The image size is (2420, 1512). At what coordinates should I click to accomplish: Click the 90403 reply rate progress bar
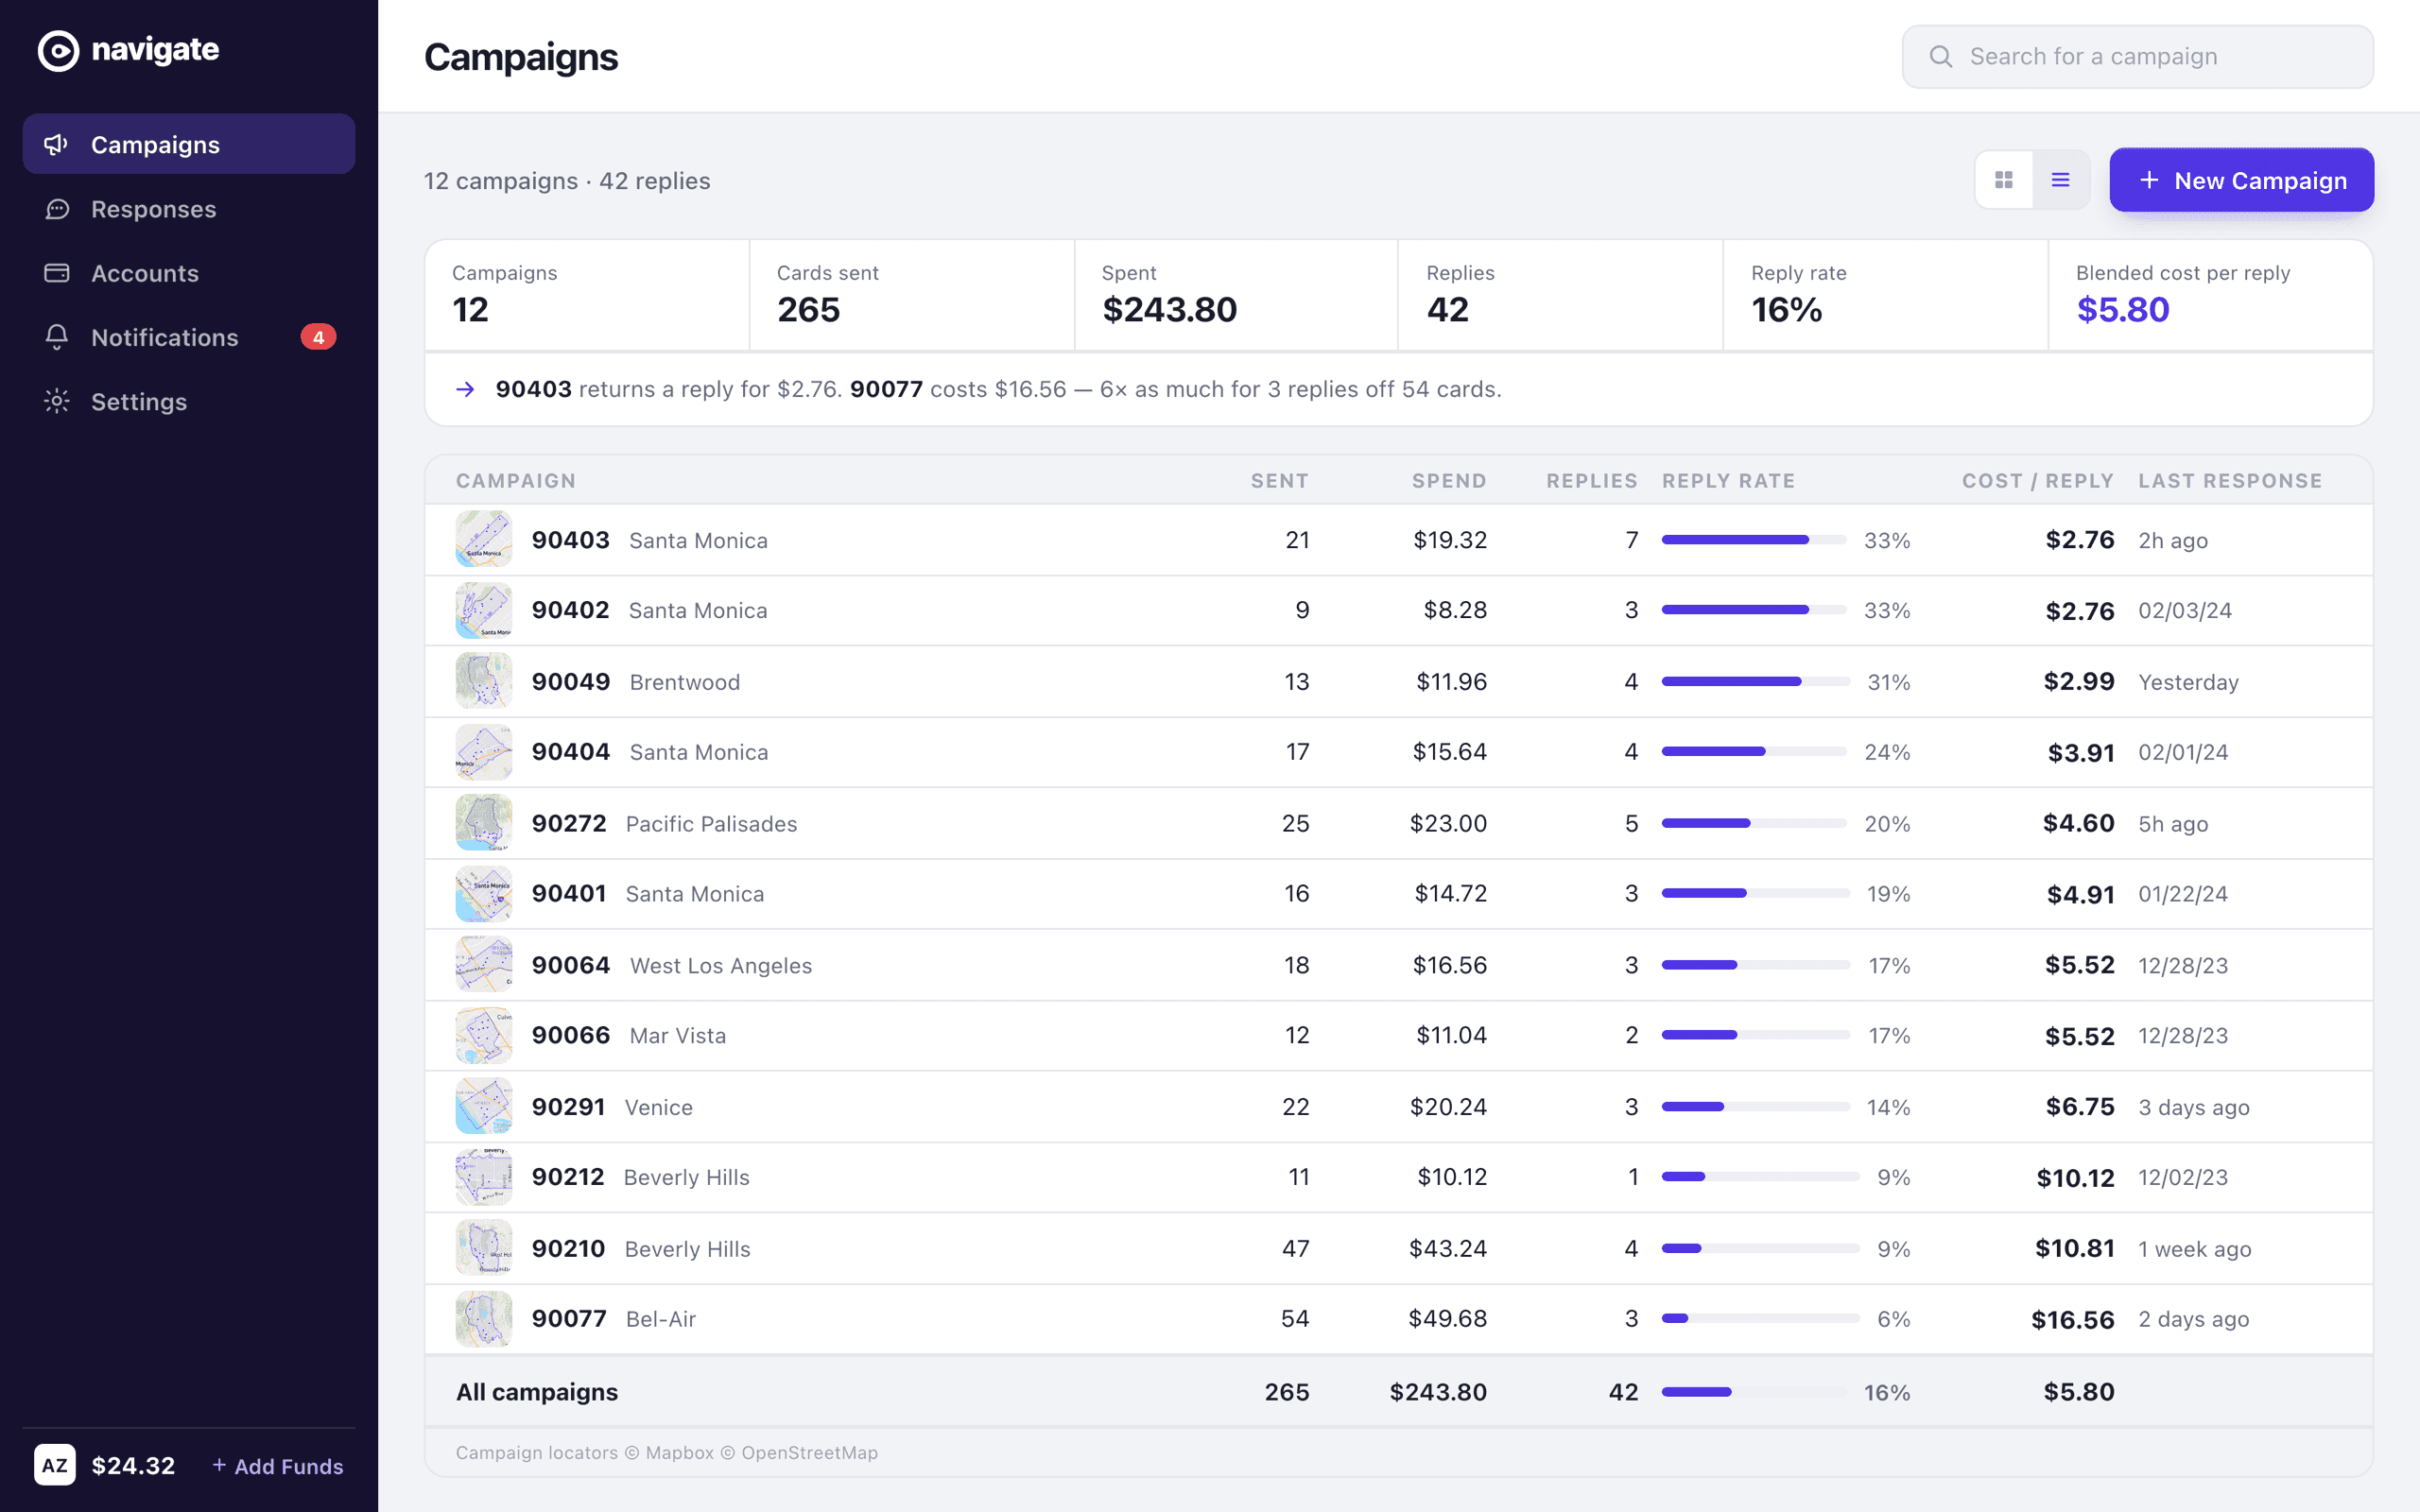pyautogui.click(x=1753, y=540)
